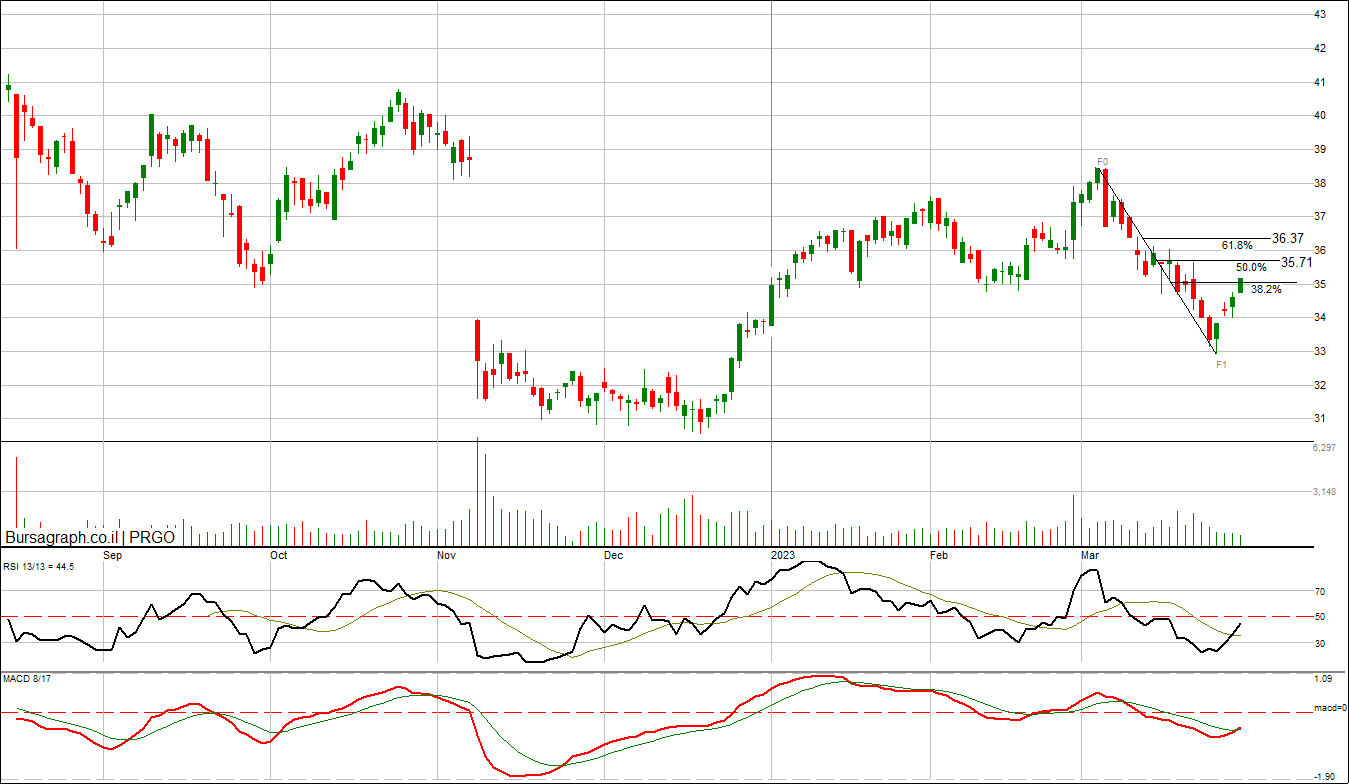Screen dimensions: 1349x784
Task: Select the 38.2% retracement level label
Action: (x=1266, y=290)
